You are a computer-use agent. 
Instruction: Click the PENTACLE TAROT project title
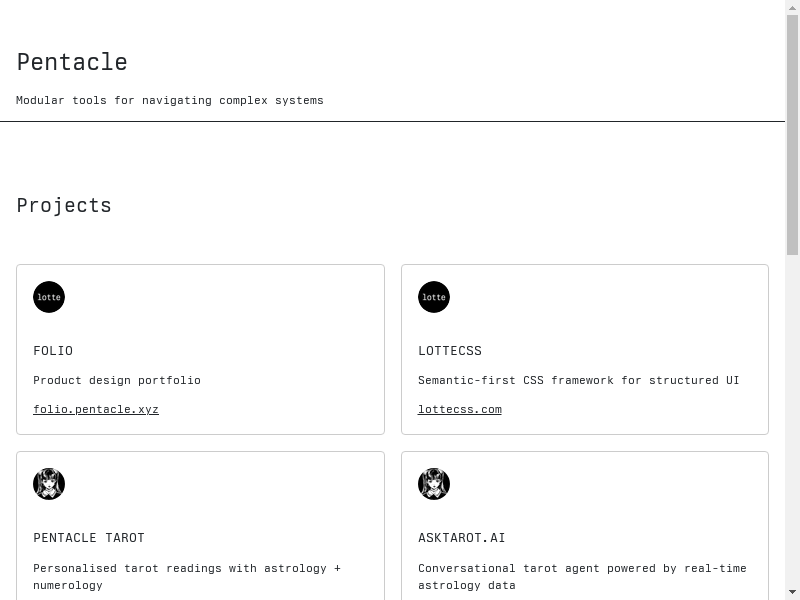(89, 538)
